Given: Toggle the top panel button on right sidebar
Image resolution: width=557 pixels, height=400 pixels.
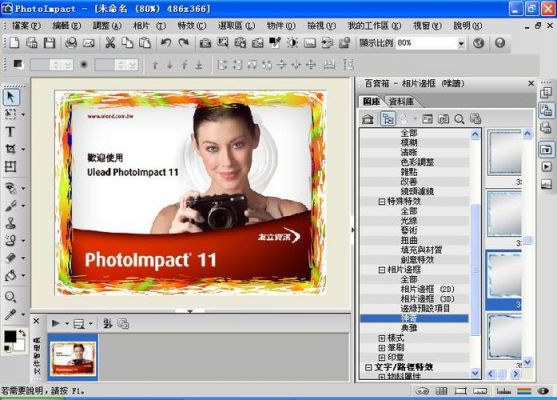Looking at the screenshot, I should 546,93.
